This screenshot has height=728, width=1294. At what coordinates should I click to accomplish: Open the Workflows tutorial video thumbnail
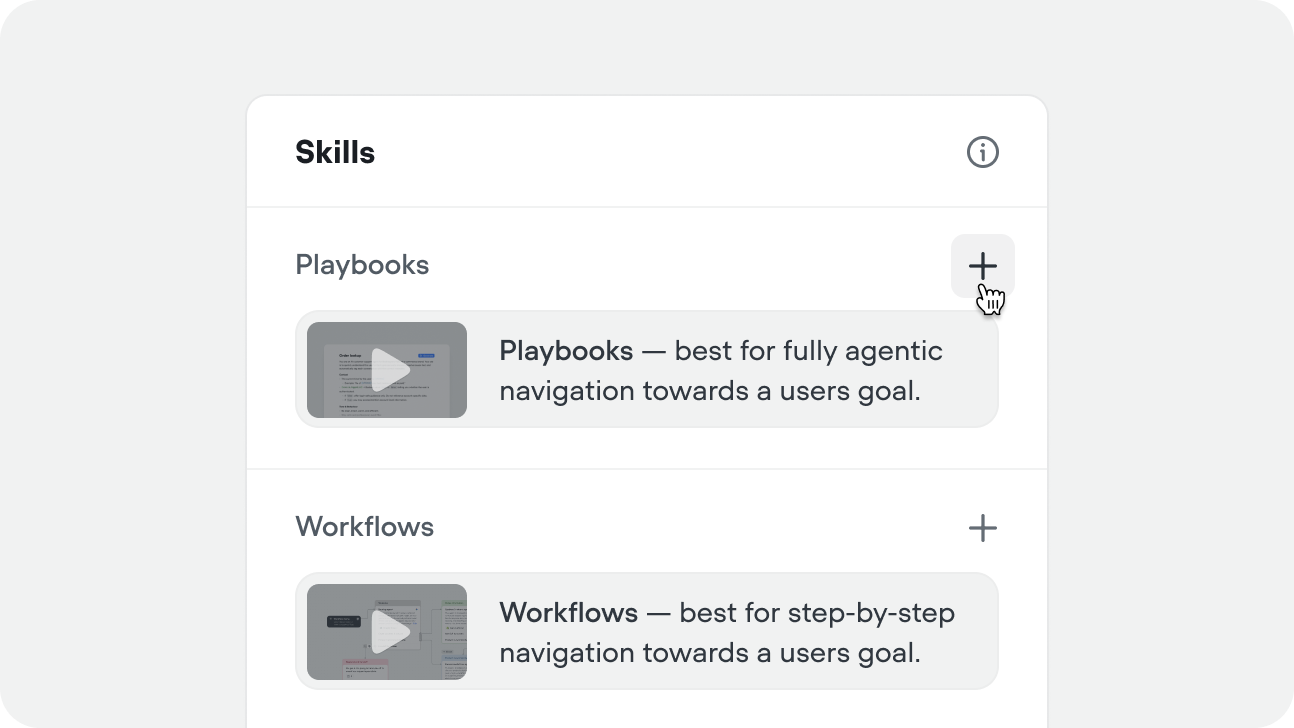point(387,631)
